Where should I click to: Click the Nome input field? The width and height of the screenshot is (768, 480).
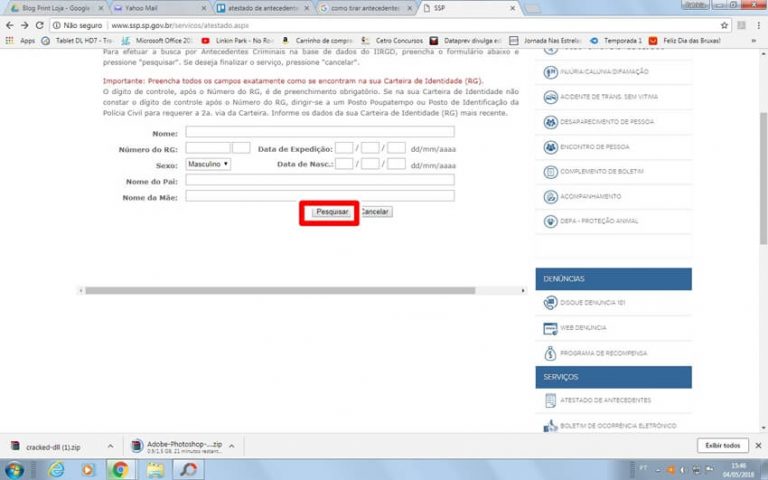coord(318,132)
